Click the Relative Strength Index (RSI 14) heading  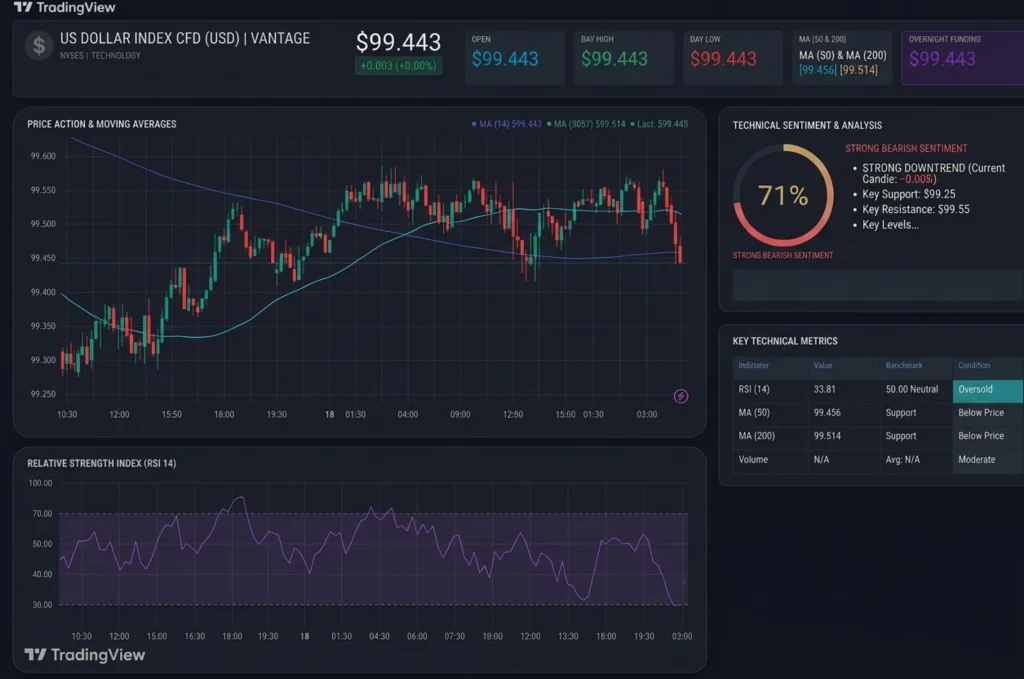(x=101, y=464)
